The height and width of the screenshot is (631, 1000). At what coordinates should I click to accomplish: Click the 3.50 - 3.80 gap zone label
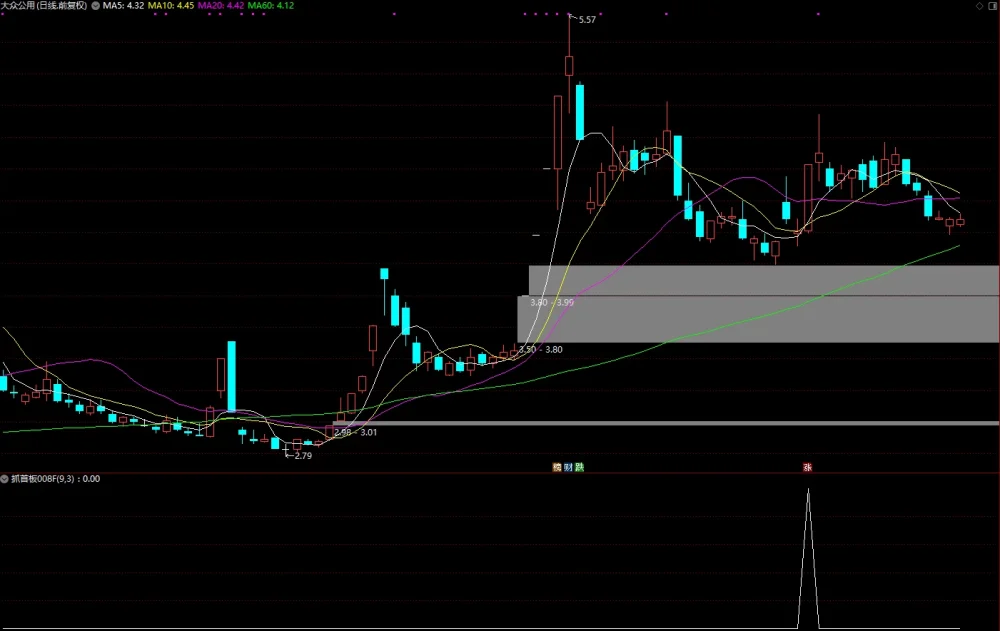(541, 350)
